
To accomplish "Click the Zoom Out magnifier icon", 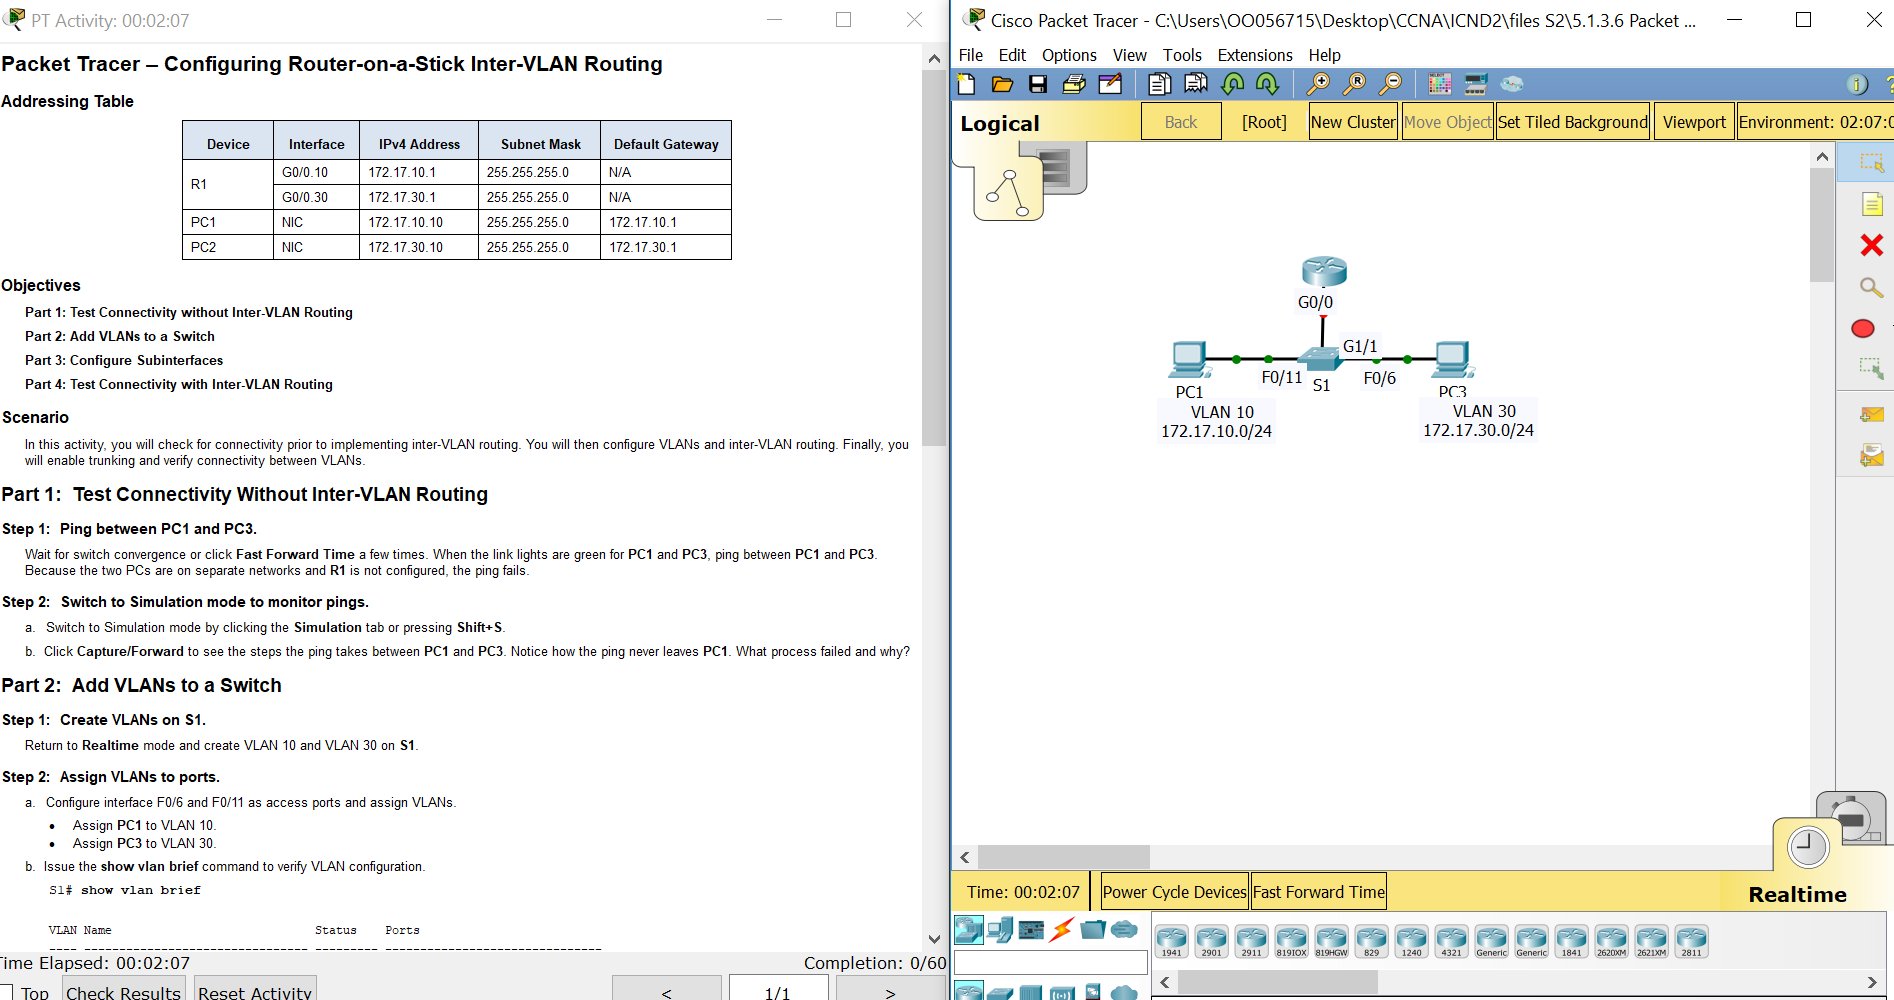I will click(1390, 85).
